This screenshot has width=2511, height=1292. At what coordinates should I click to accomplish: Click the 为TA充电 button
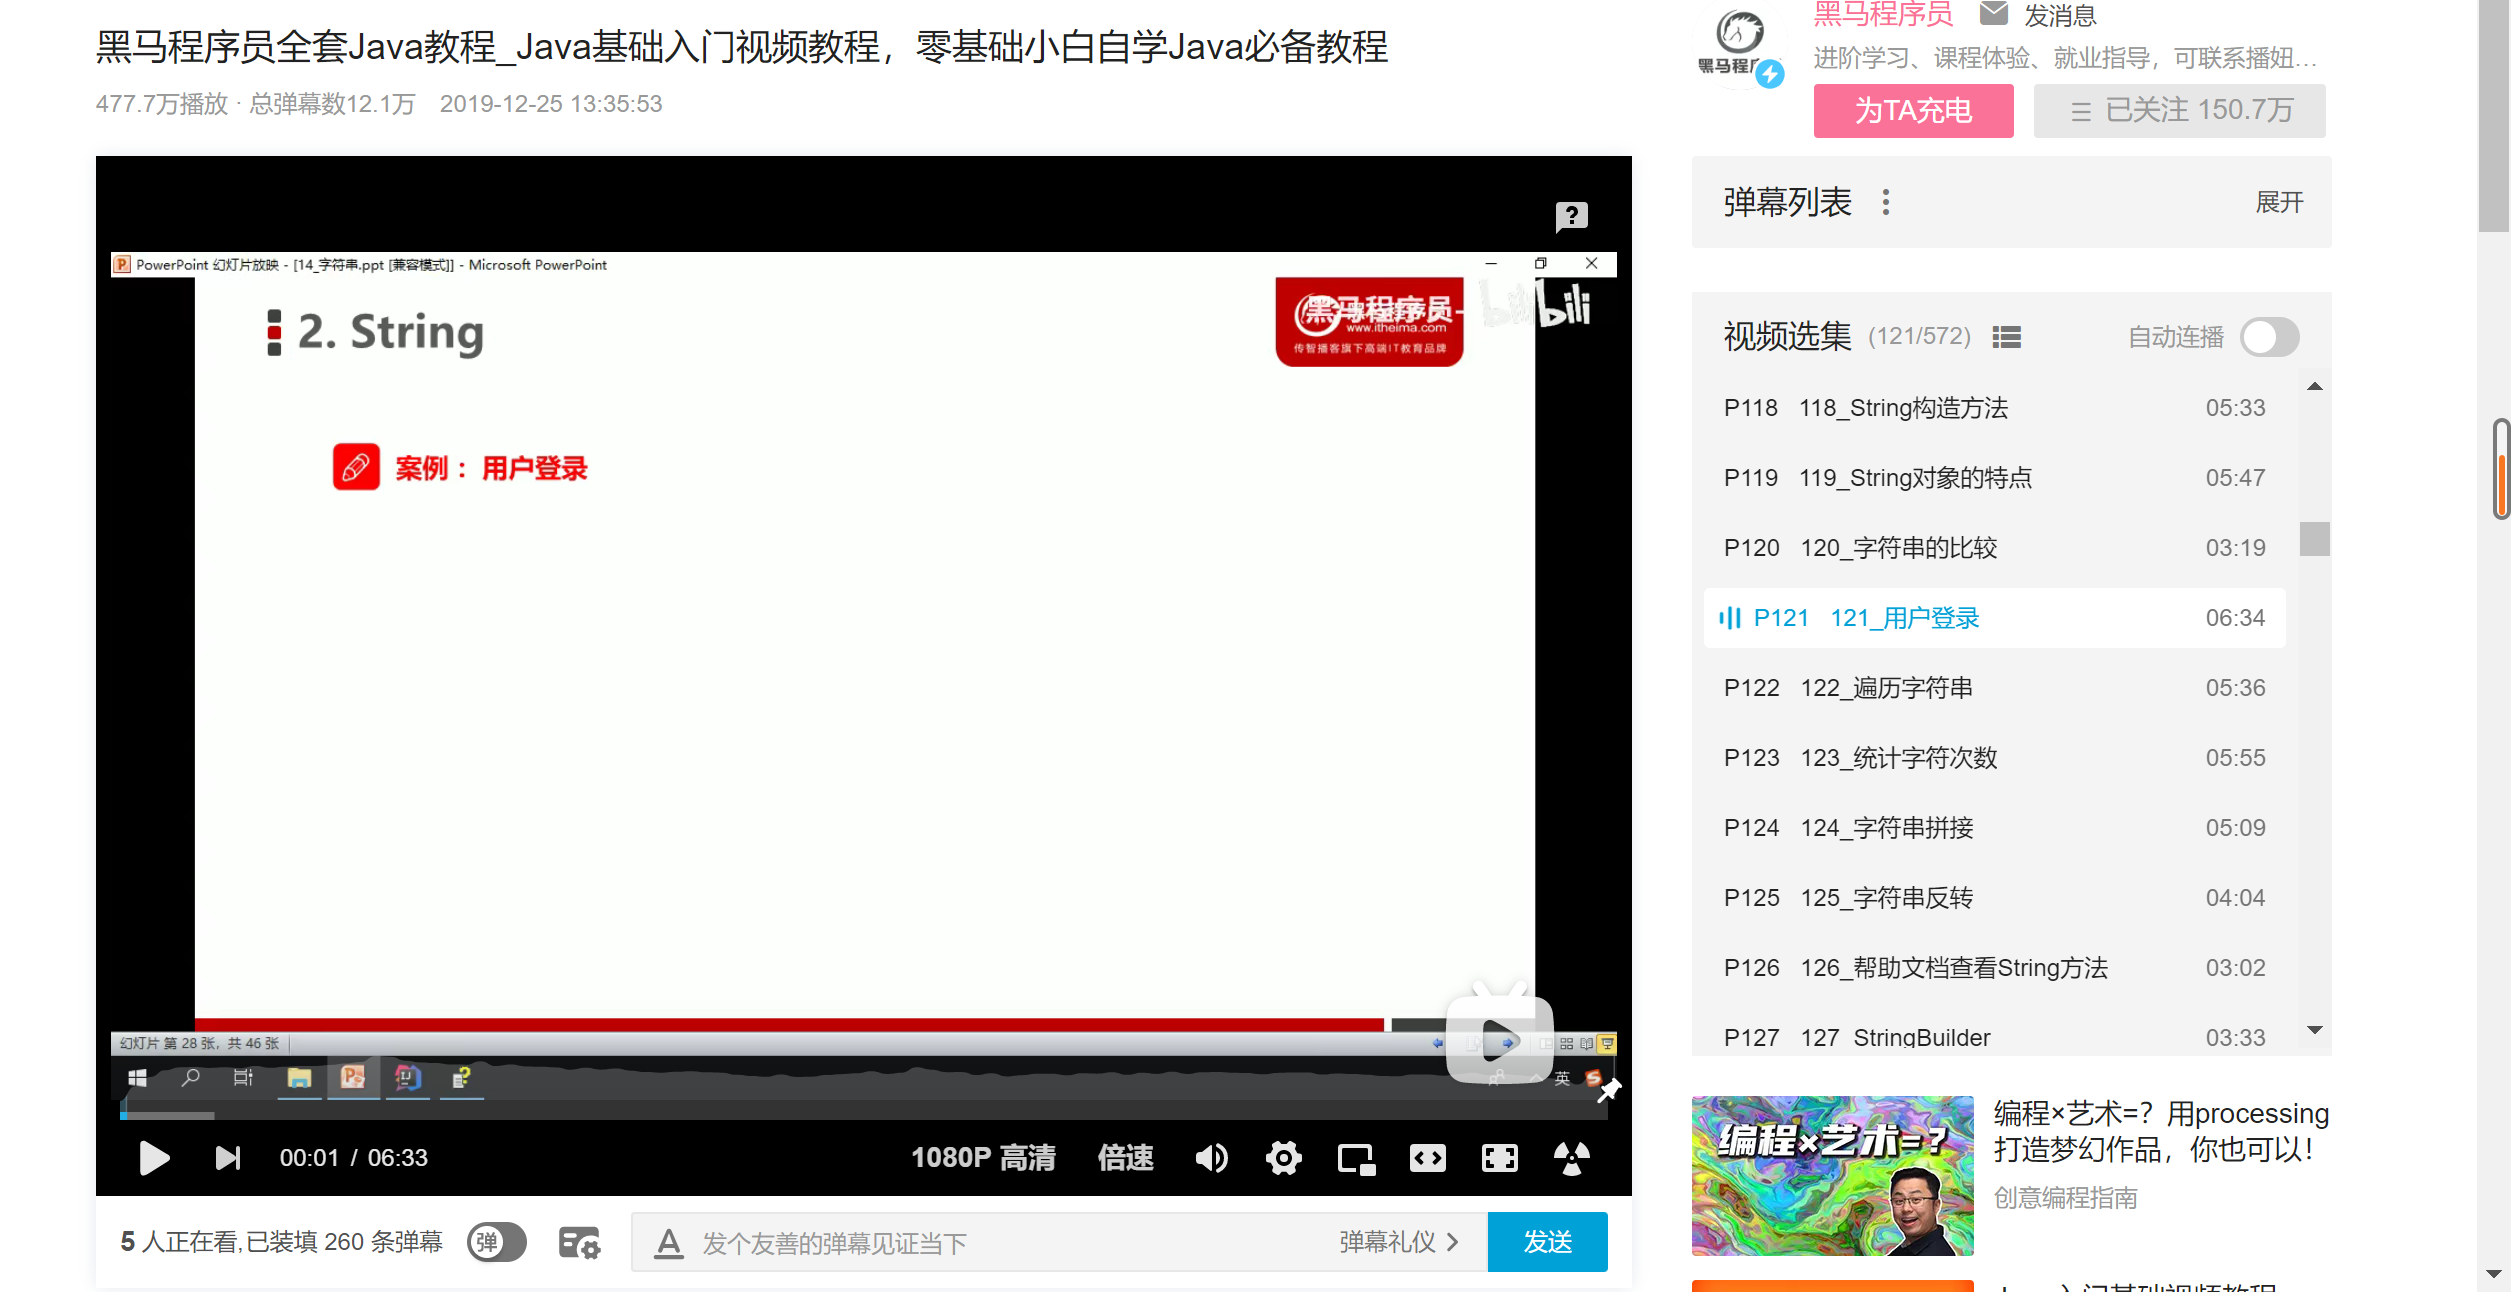(x=1913, y=110)
